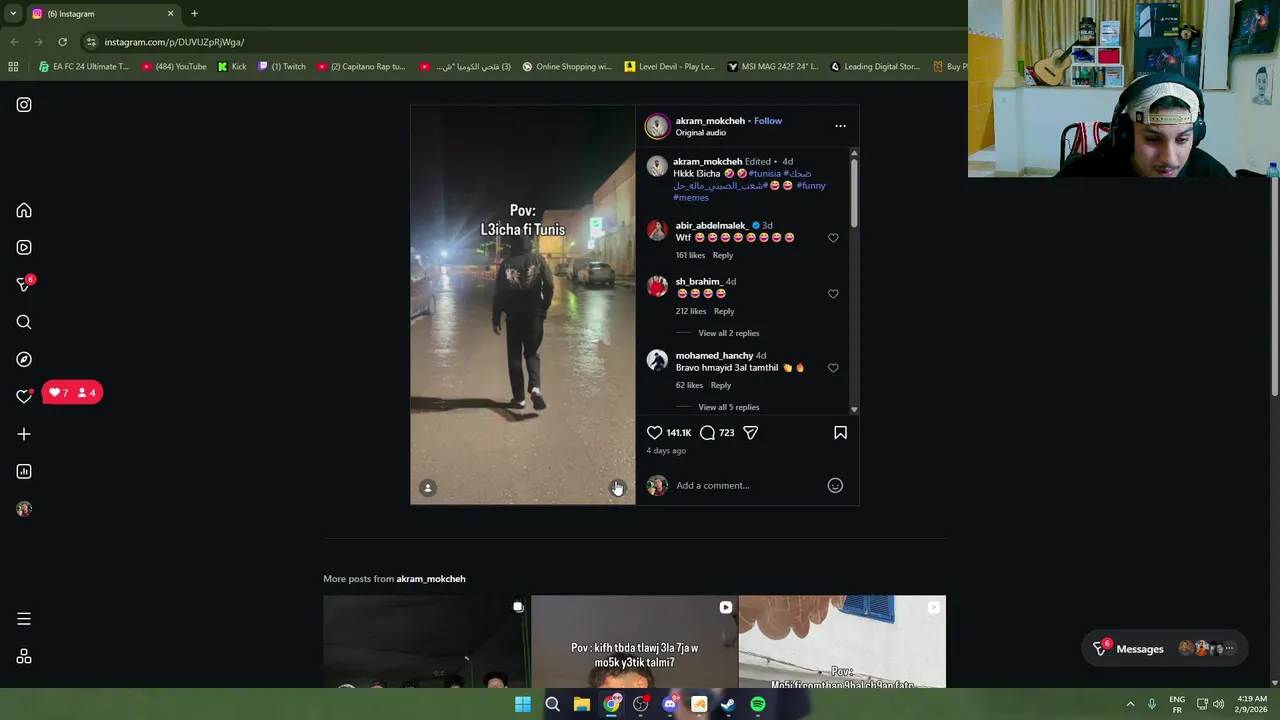
Task: Open Reels from the sidebar
Action: [x=24, y=247]
